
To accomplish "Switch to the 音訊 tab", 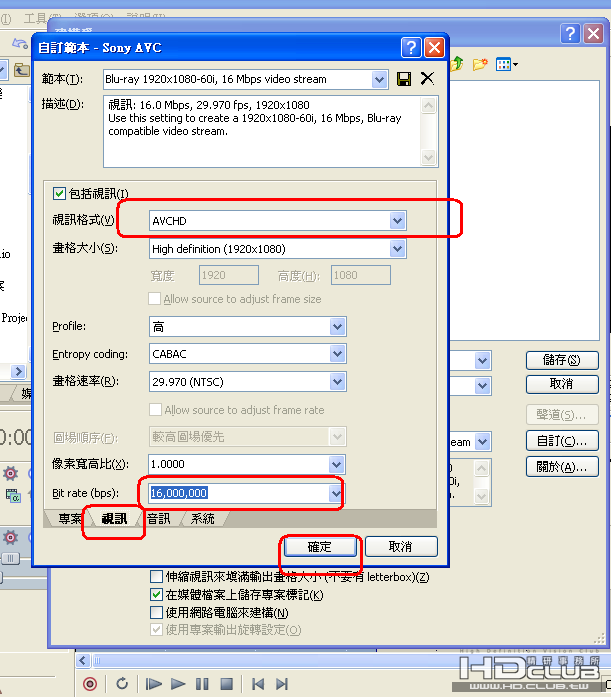I will [159, 519].
